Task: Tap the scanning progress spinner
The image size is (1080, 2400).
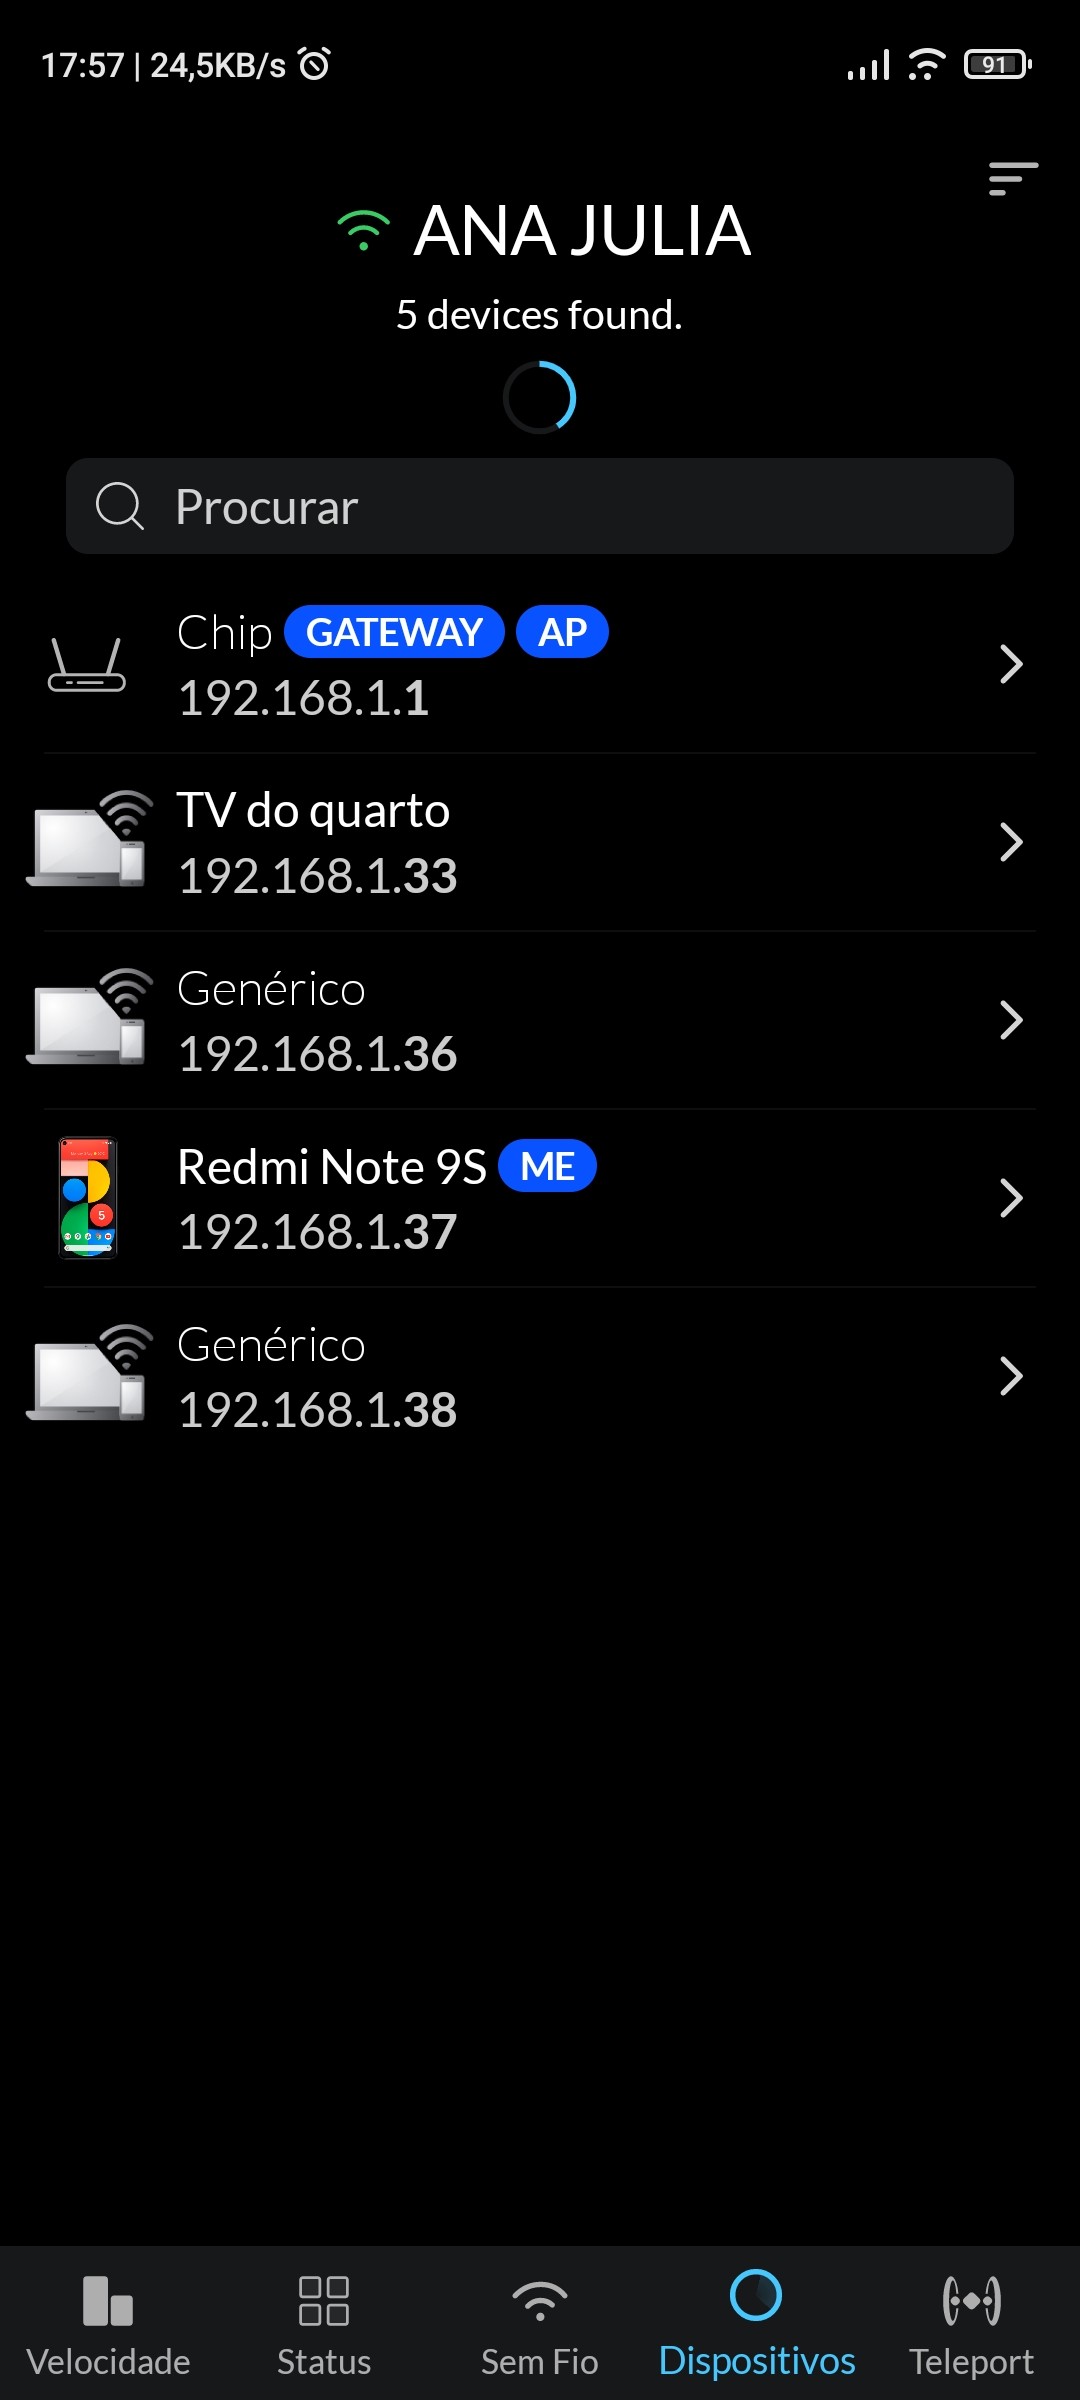Action: (540, 398)
